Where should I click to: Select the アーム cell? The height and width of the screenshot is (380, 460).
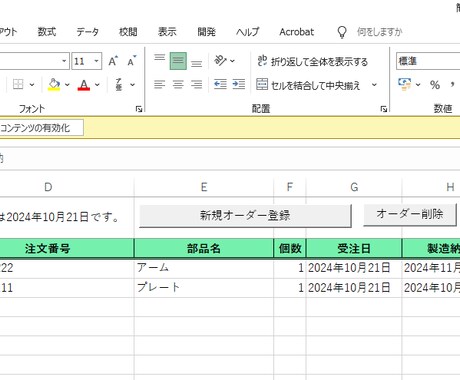pyautogui.click(x=204, y=268)
